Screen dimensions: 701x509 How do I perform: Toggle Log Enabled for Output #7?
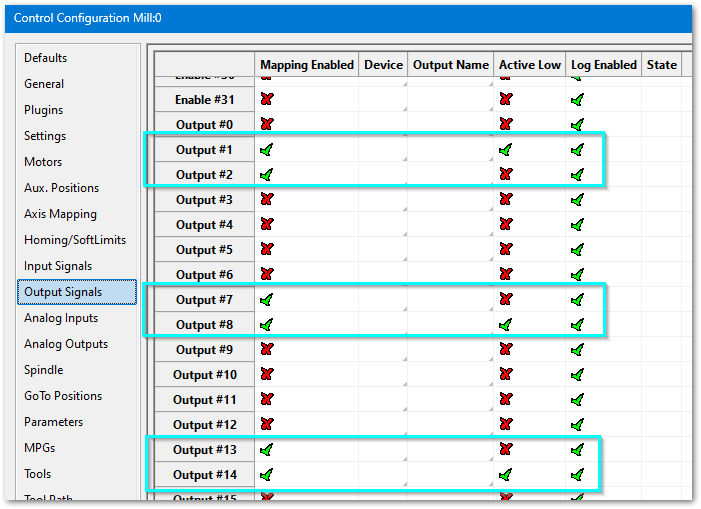[577, 300]
